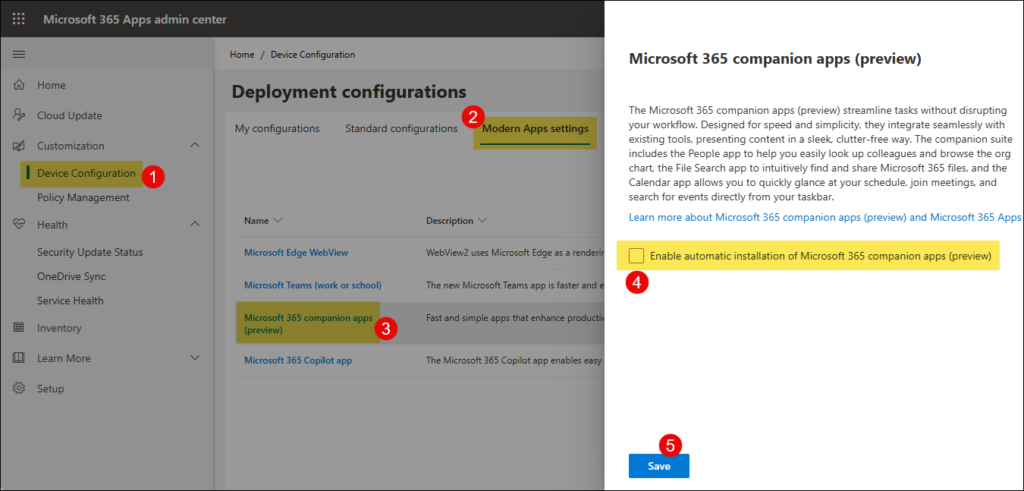The width and height of the screenshot is (1024, 491).
Task: Click the Cloud Update icon
Action: [19, 115]
